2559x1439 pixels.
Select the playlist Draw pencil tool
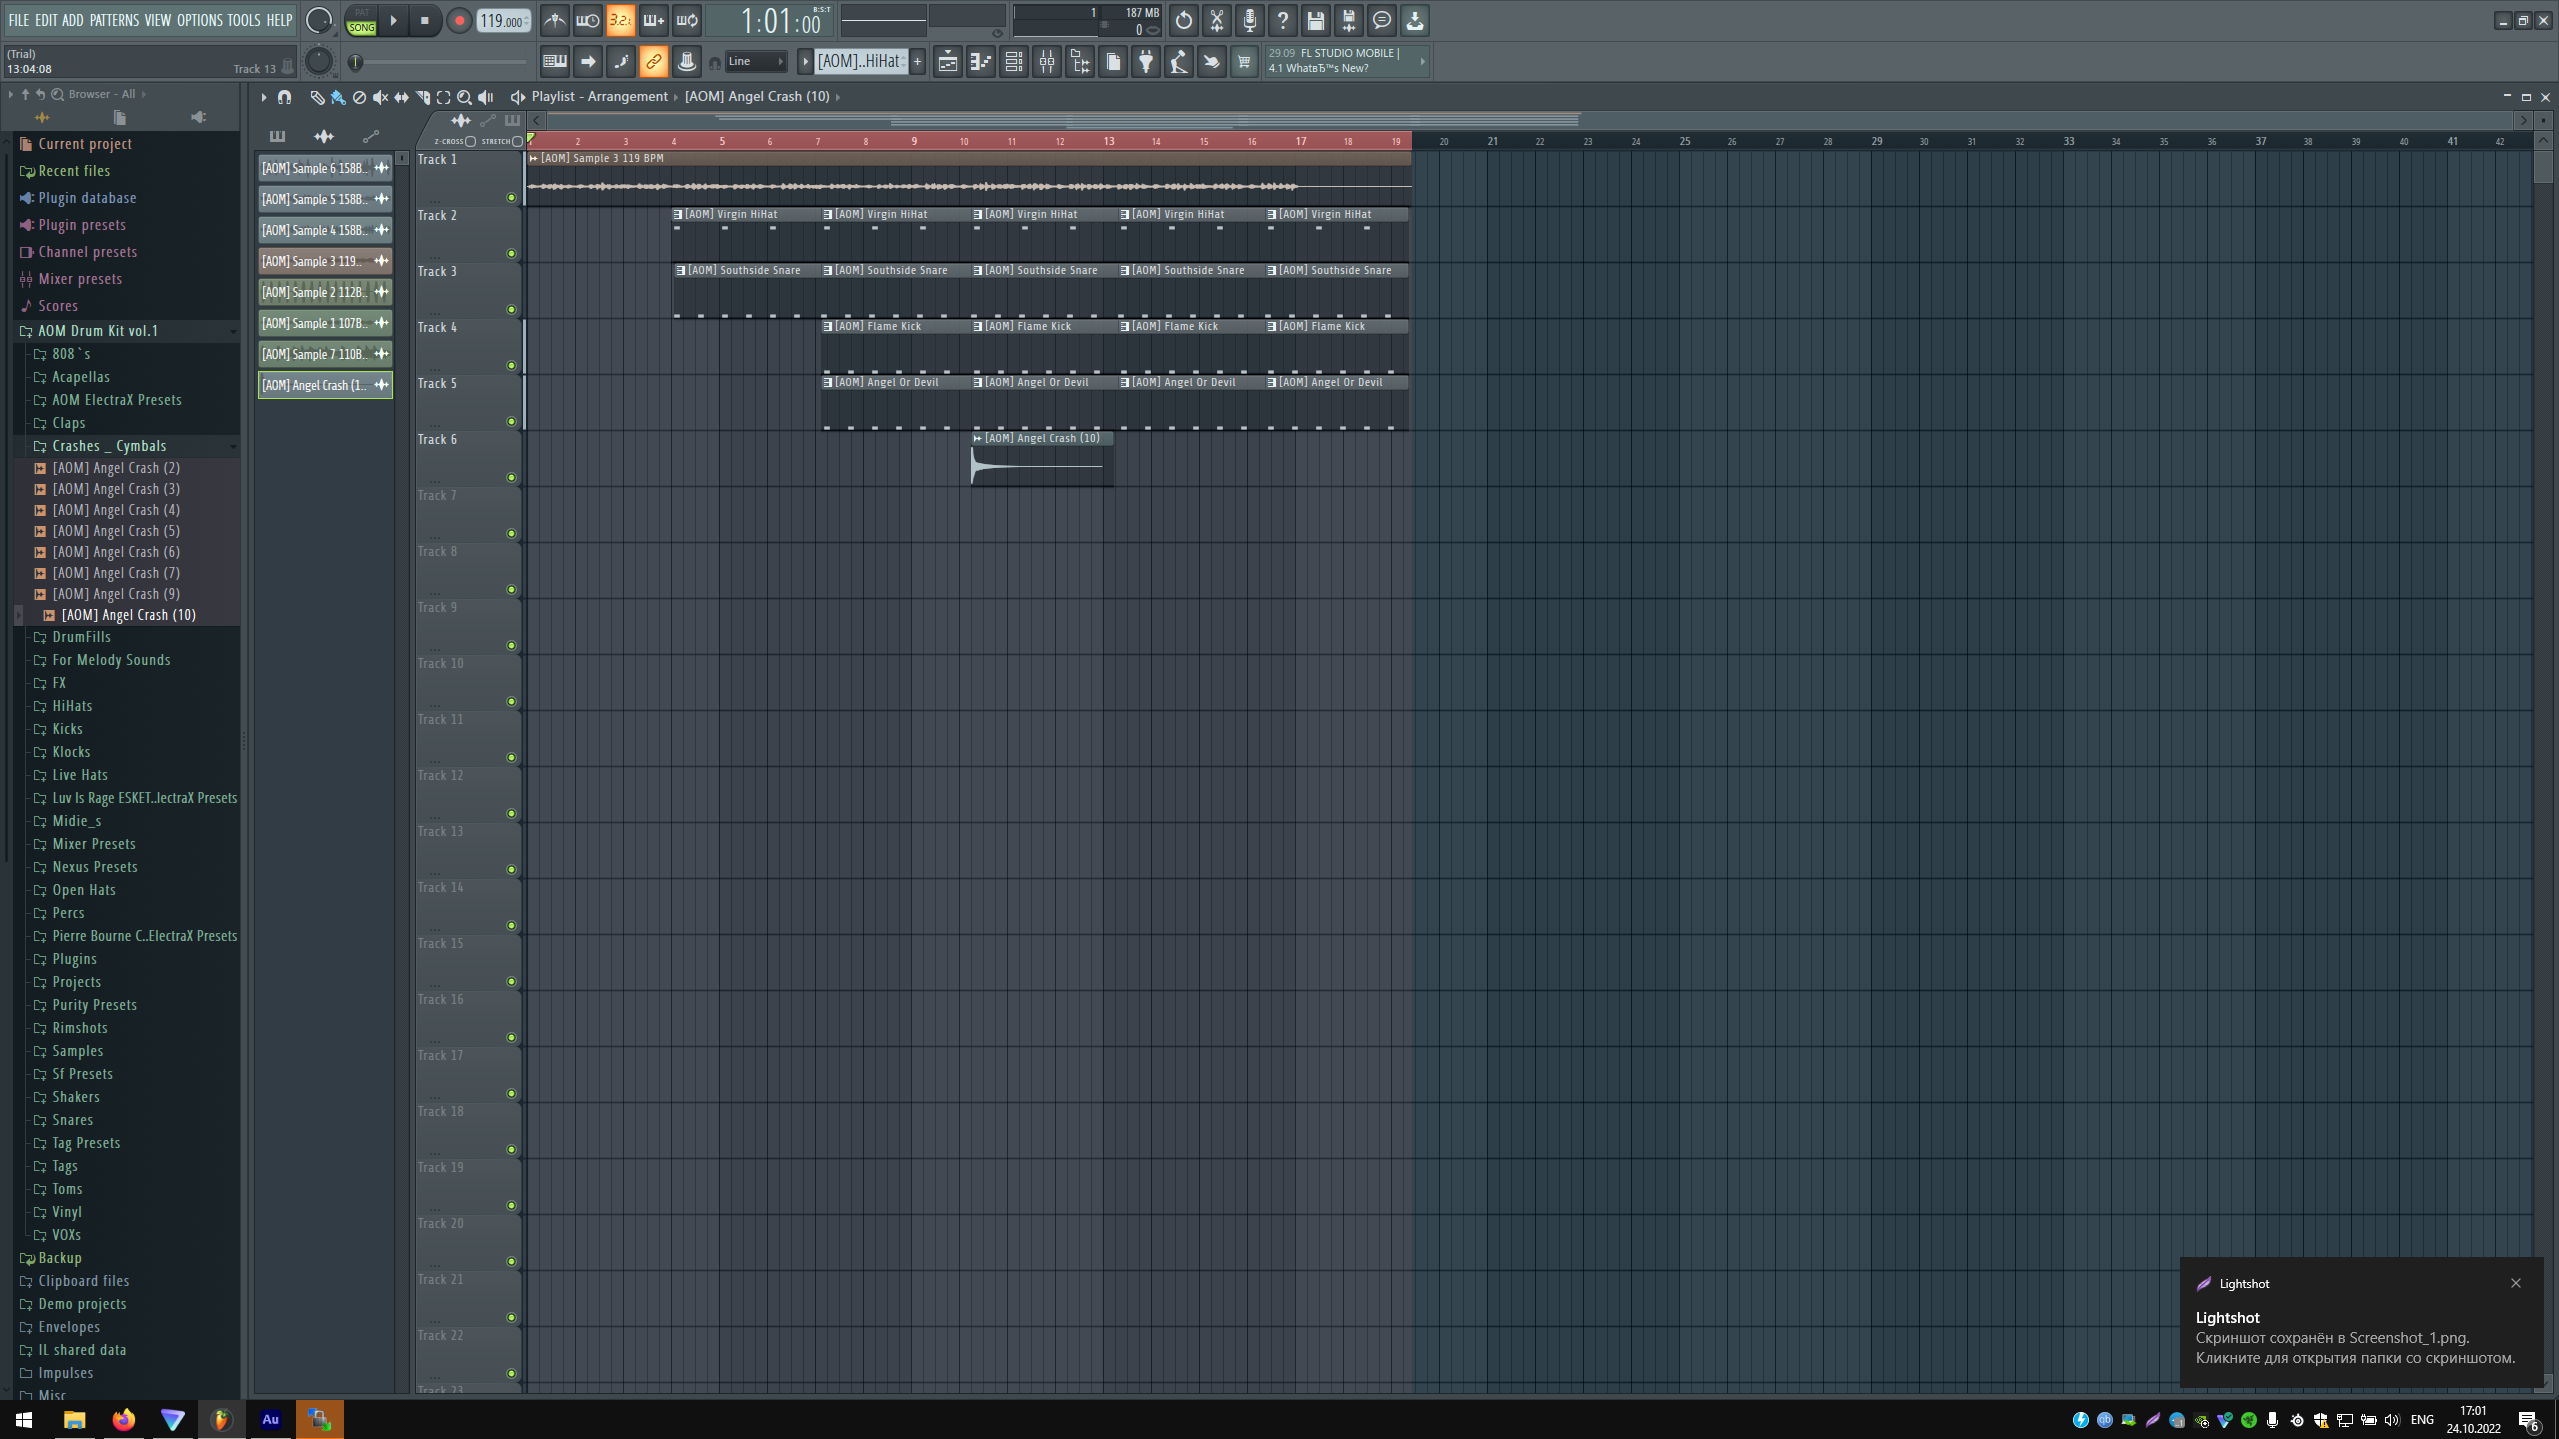[317, 97]
